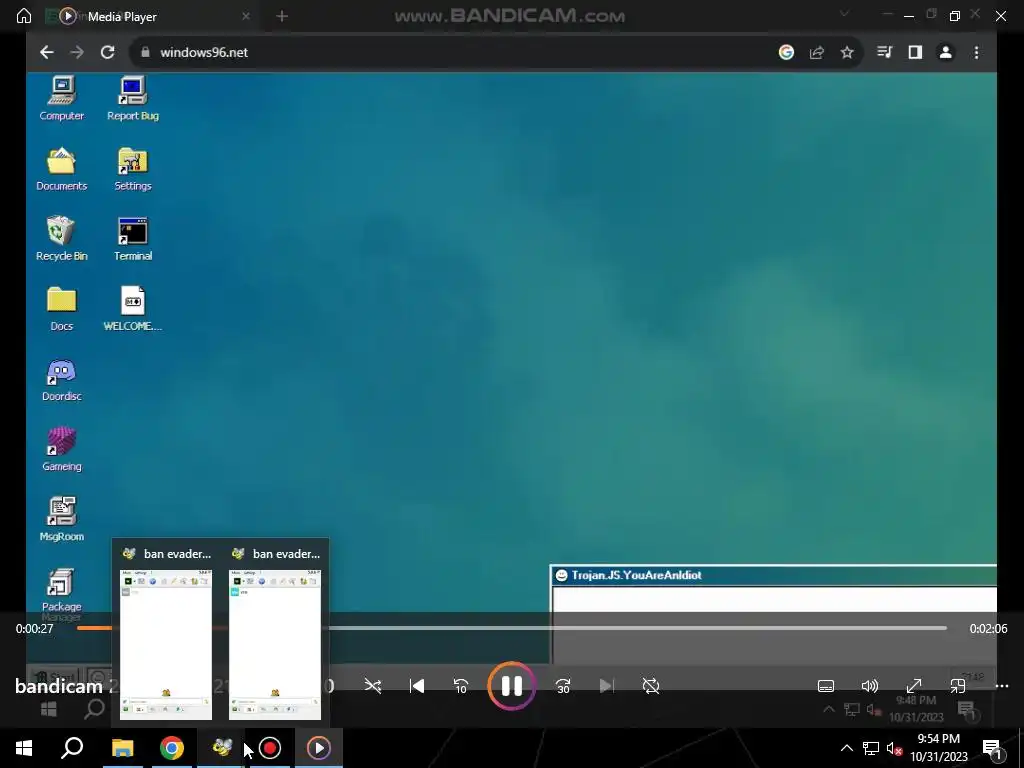This screenshot has width=1024, height=768.
Task: Click the Settings shortcut on Windows96 desktop
Action: 133,168
